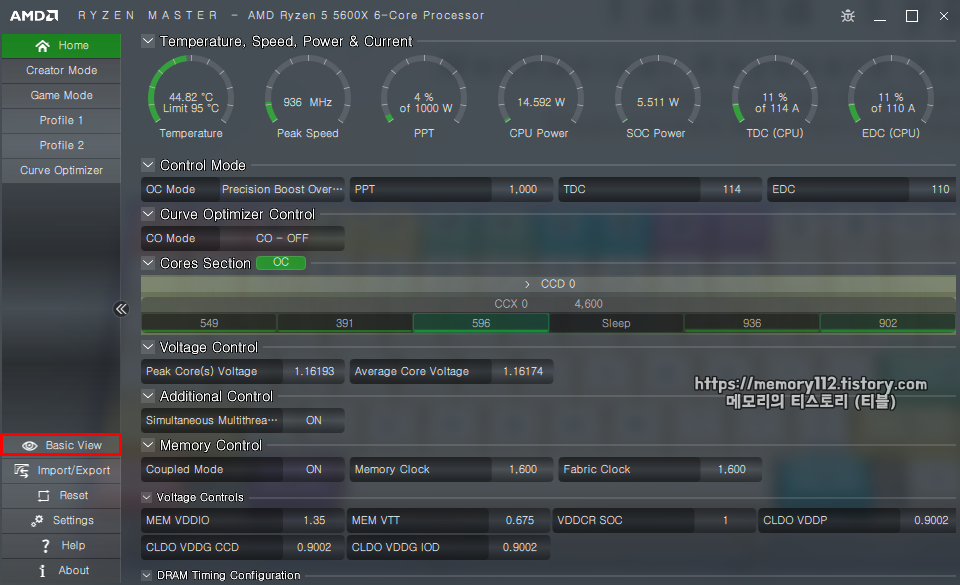
Task: Click the Temperature gauge
Action: coord(191,97)
